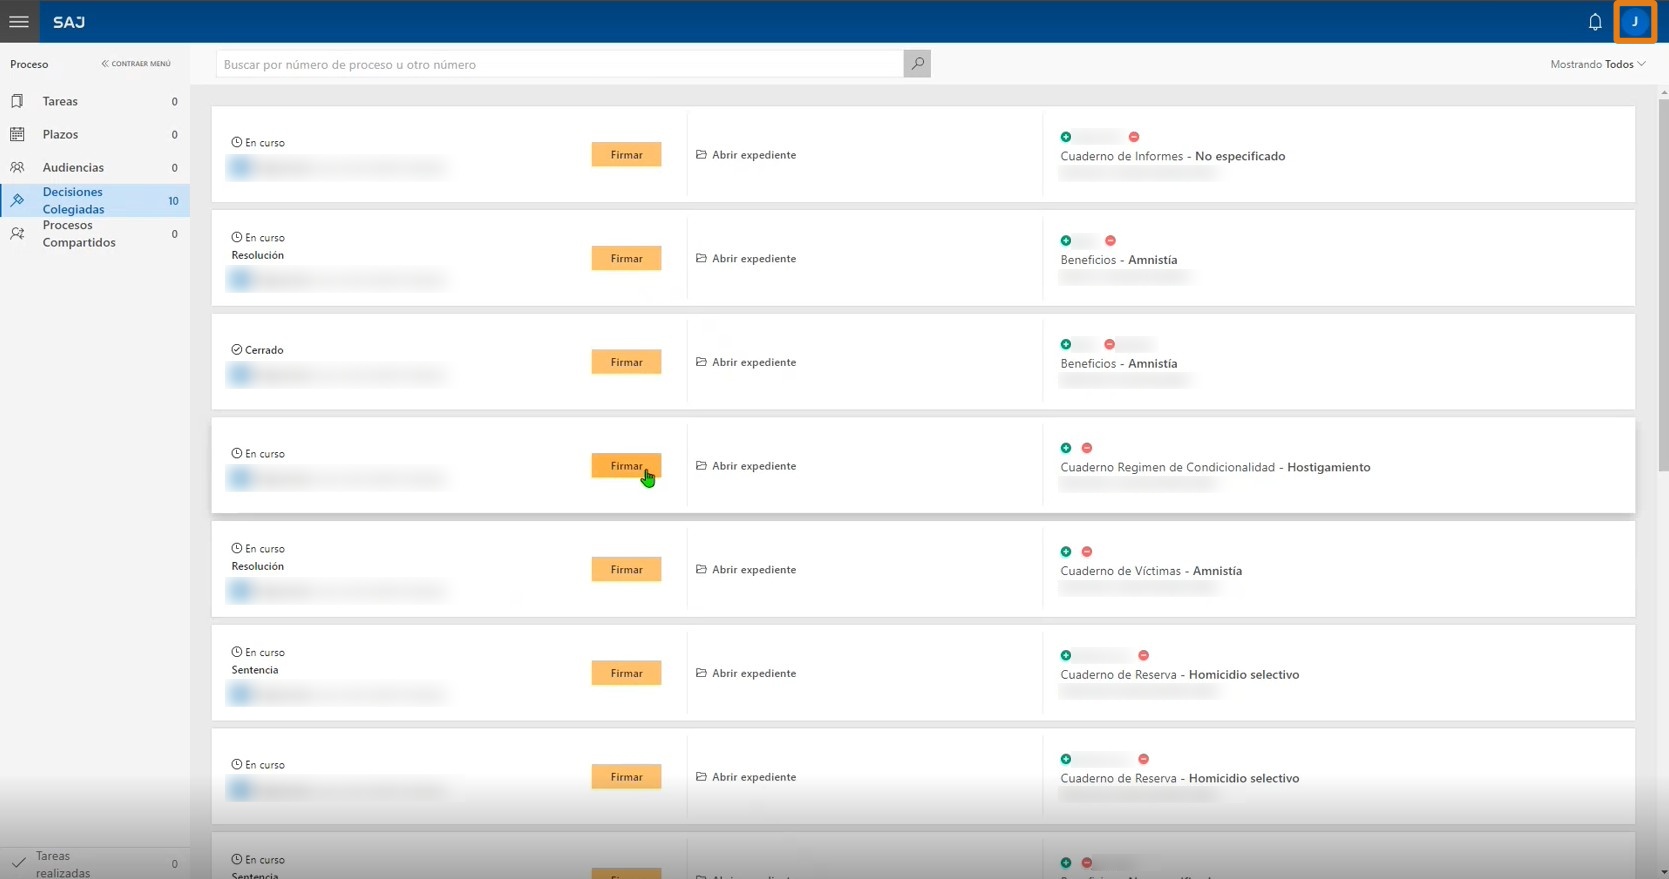Viewport: 1669px width, 879px height.
Task: Click Cuaderno de Informes - No especificado text
Action: (1173, 156)
